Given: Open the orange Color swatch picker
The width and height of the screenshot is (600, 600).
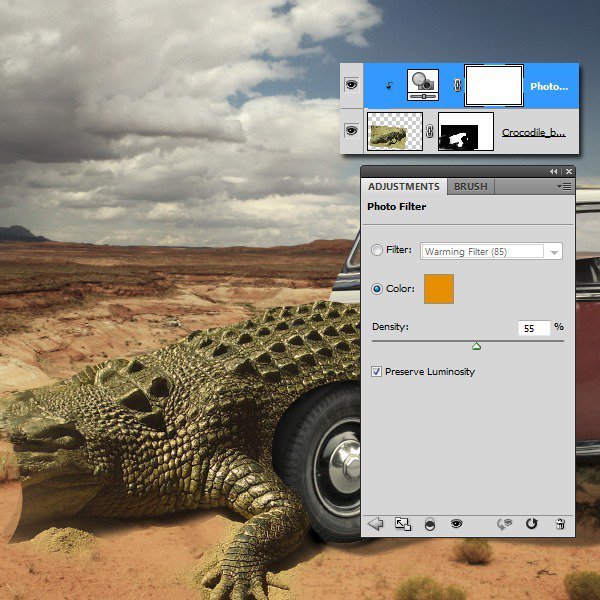Looking at the screenshot, I should tap(439, 289).
